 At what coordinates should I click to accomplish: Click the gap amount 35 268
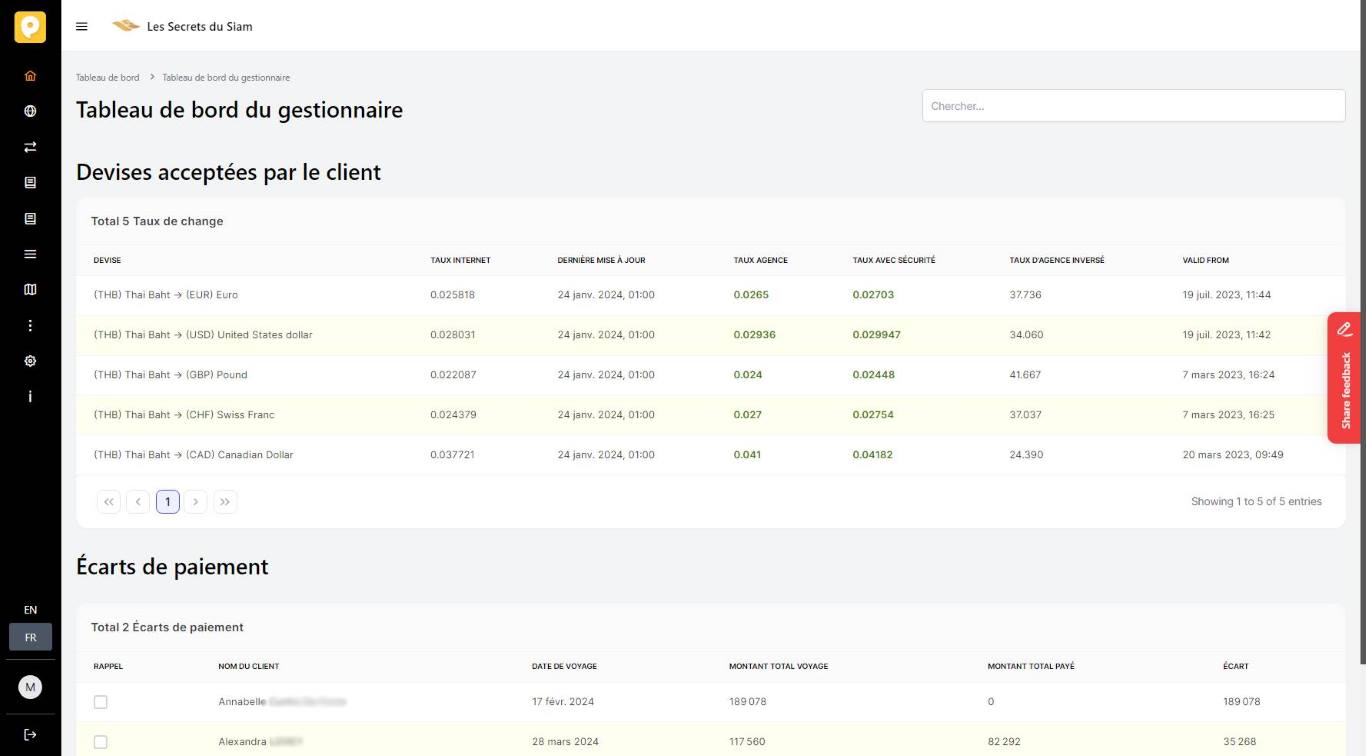pos(1241,742)
